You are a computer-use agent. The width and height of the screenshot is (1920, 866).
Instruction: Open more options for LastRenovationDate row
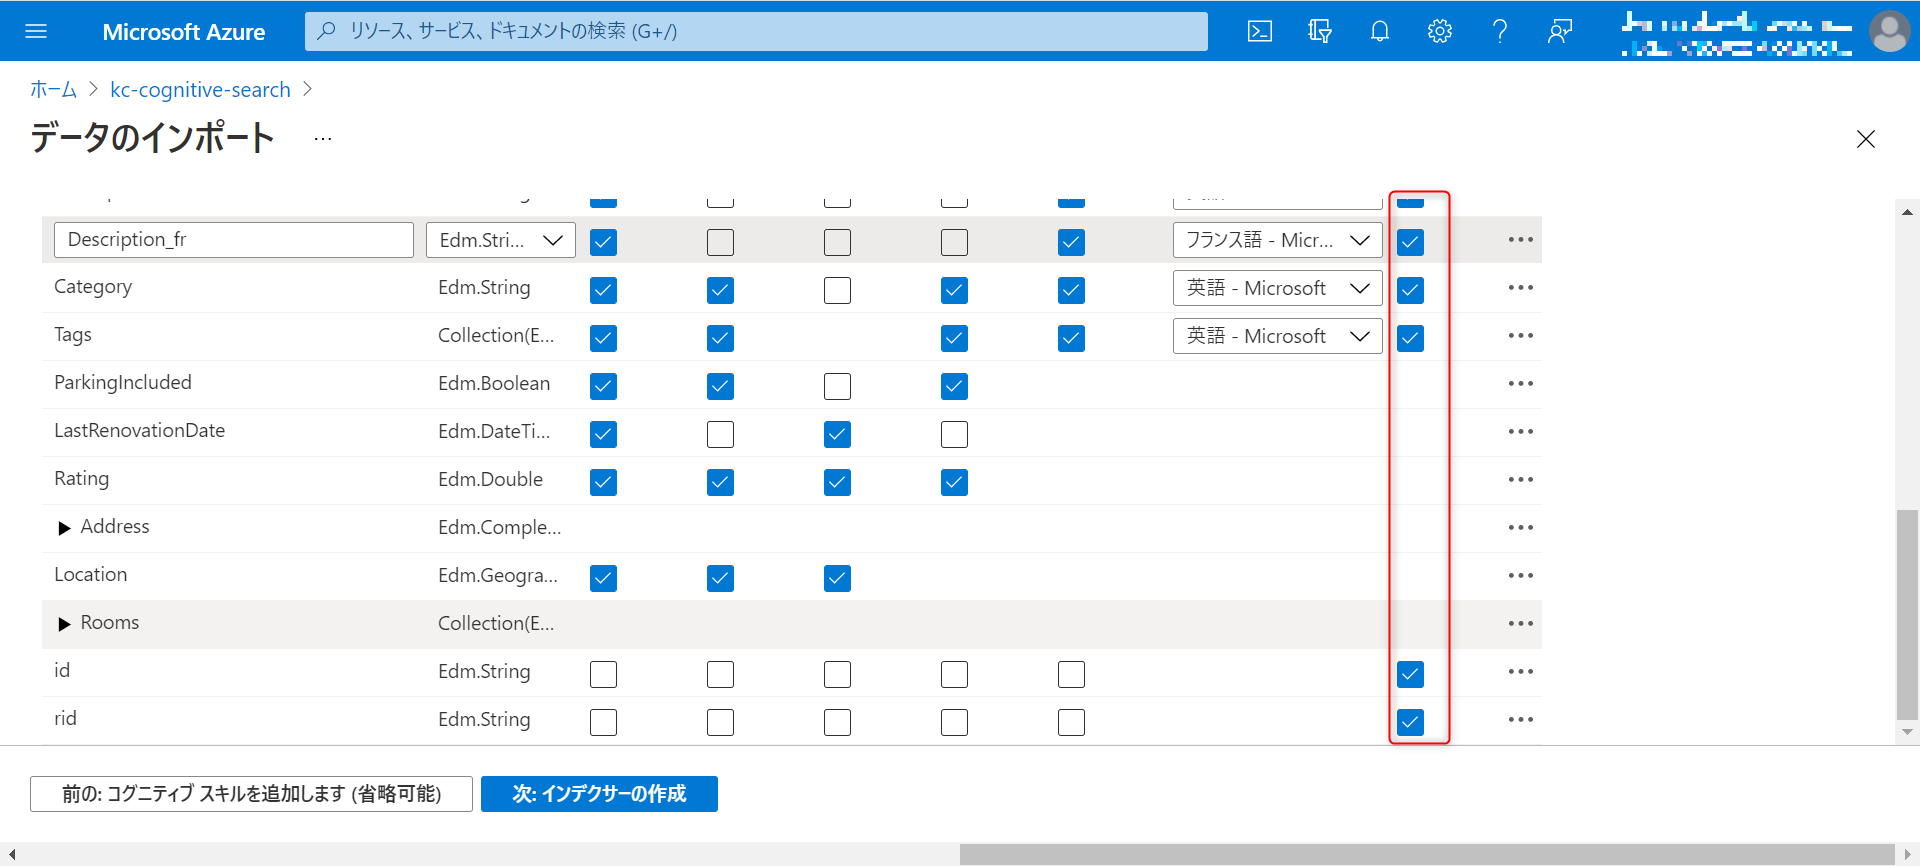click(x=1521, y=432)
